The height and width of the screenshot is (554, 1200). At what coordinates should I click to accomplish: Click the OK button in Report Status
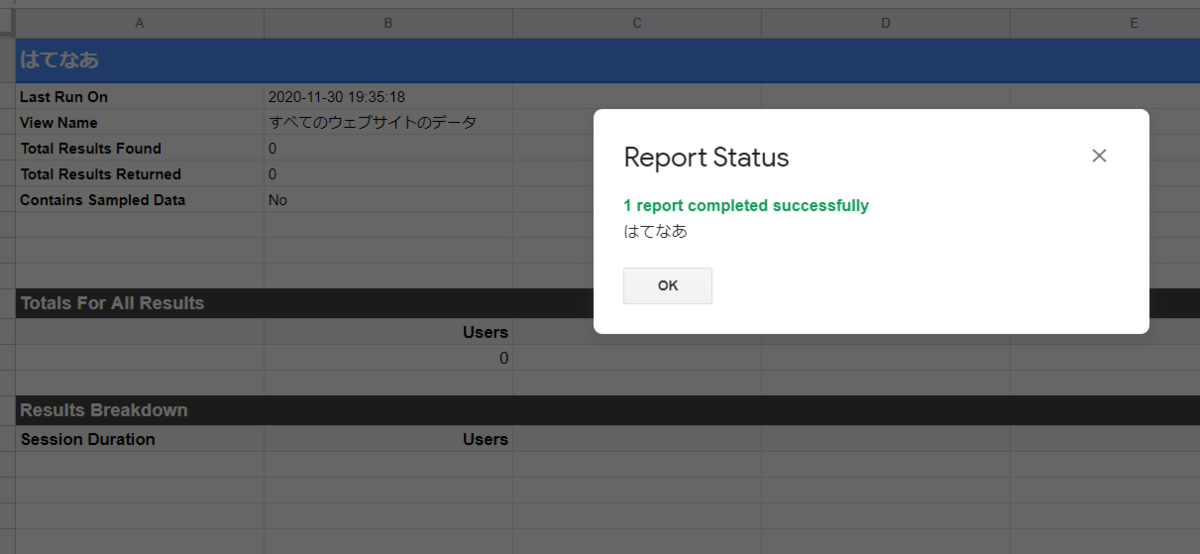pos(667,286)
